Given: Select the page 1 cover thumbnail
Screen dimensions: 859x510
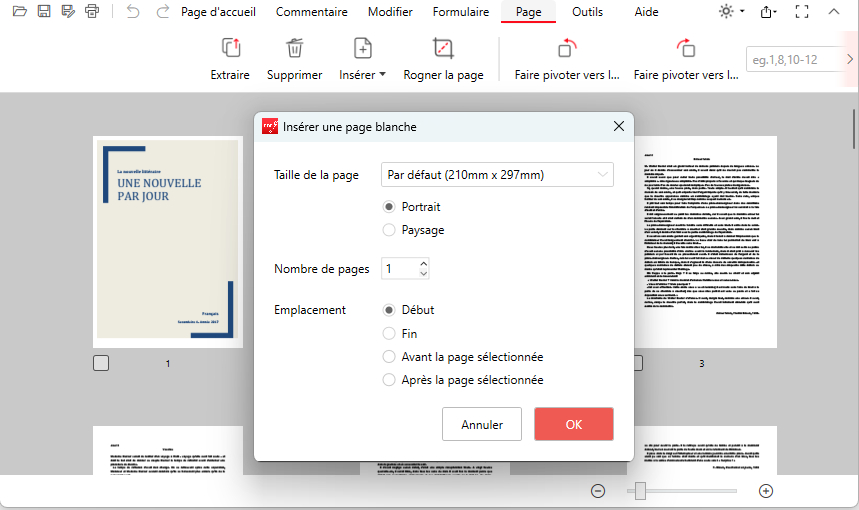Looking at the screenshot, I should (x=168, y=242).
